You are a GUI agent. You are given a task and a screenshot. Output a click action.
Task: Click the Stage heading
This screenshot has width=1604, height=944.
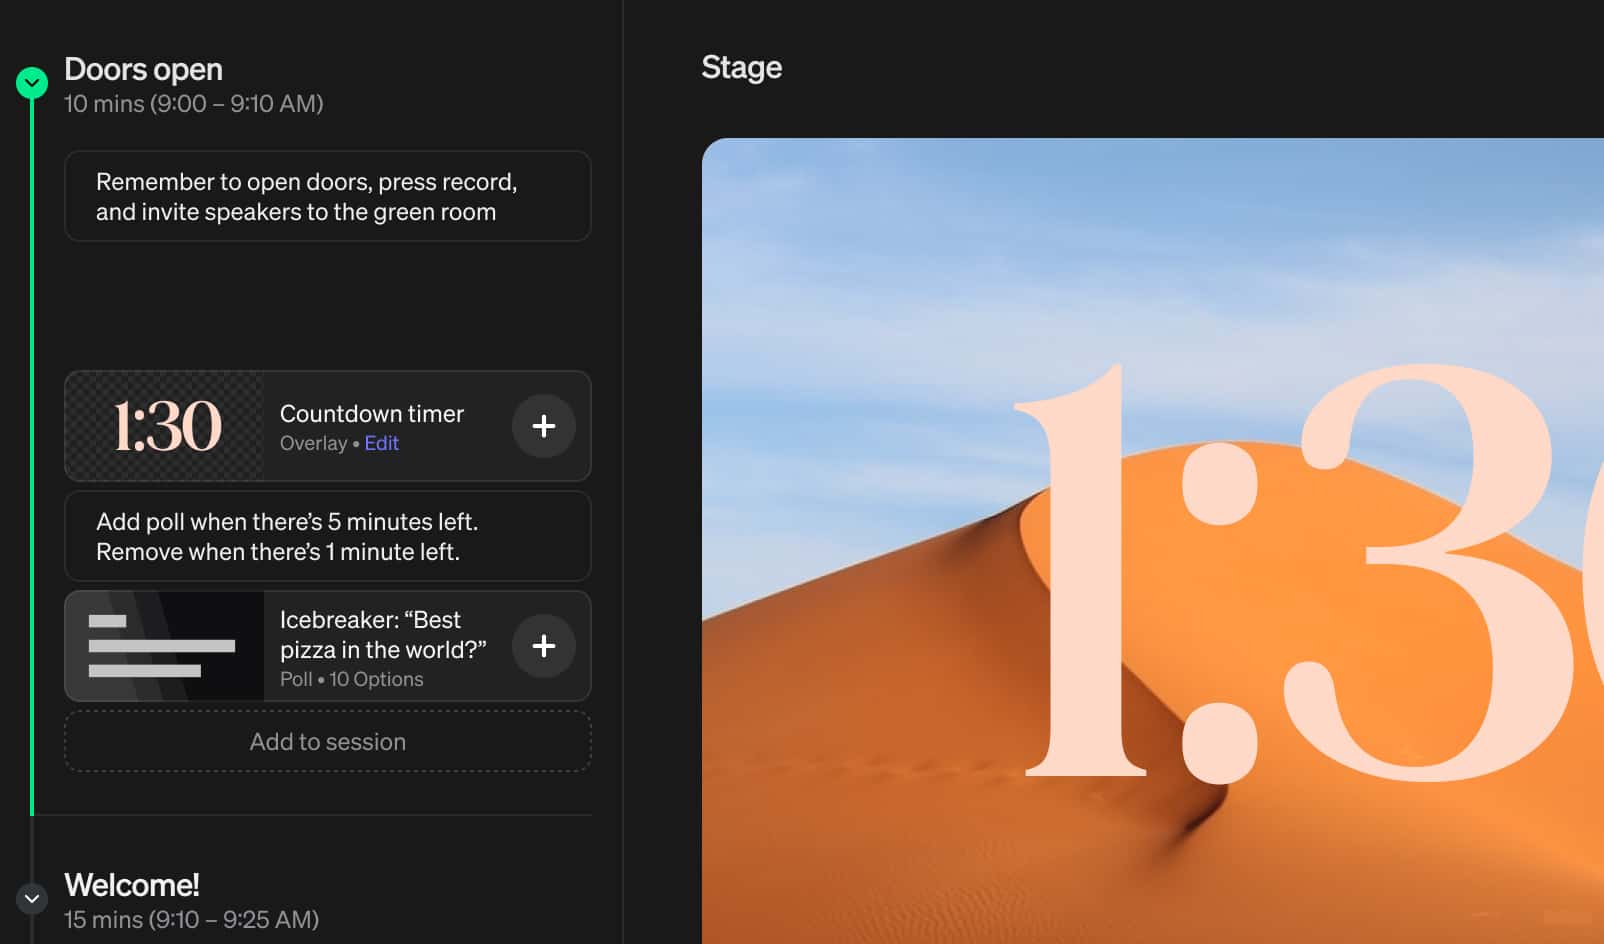click(x=741, y=67)
